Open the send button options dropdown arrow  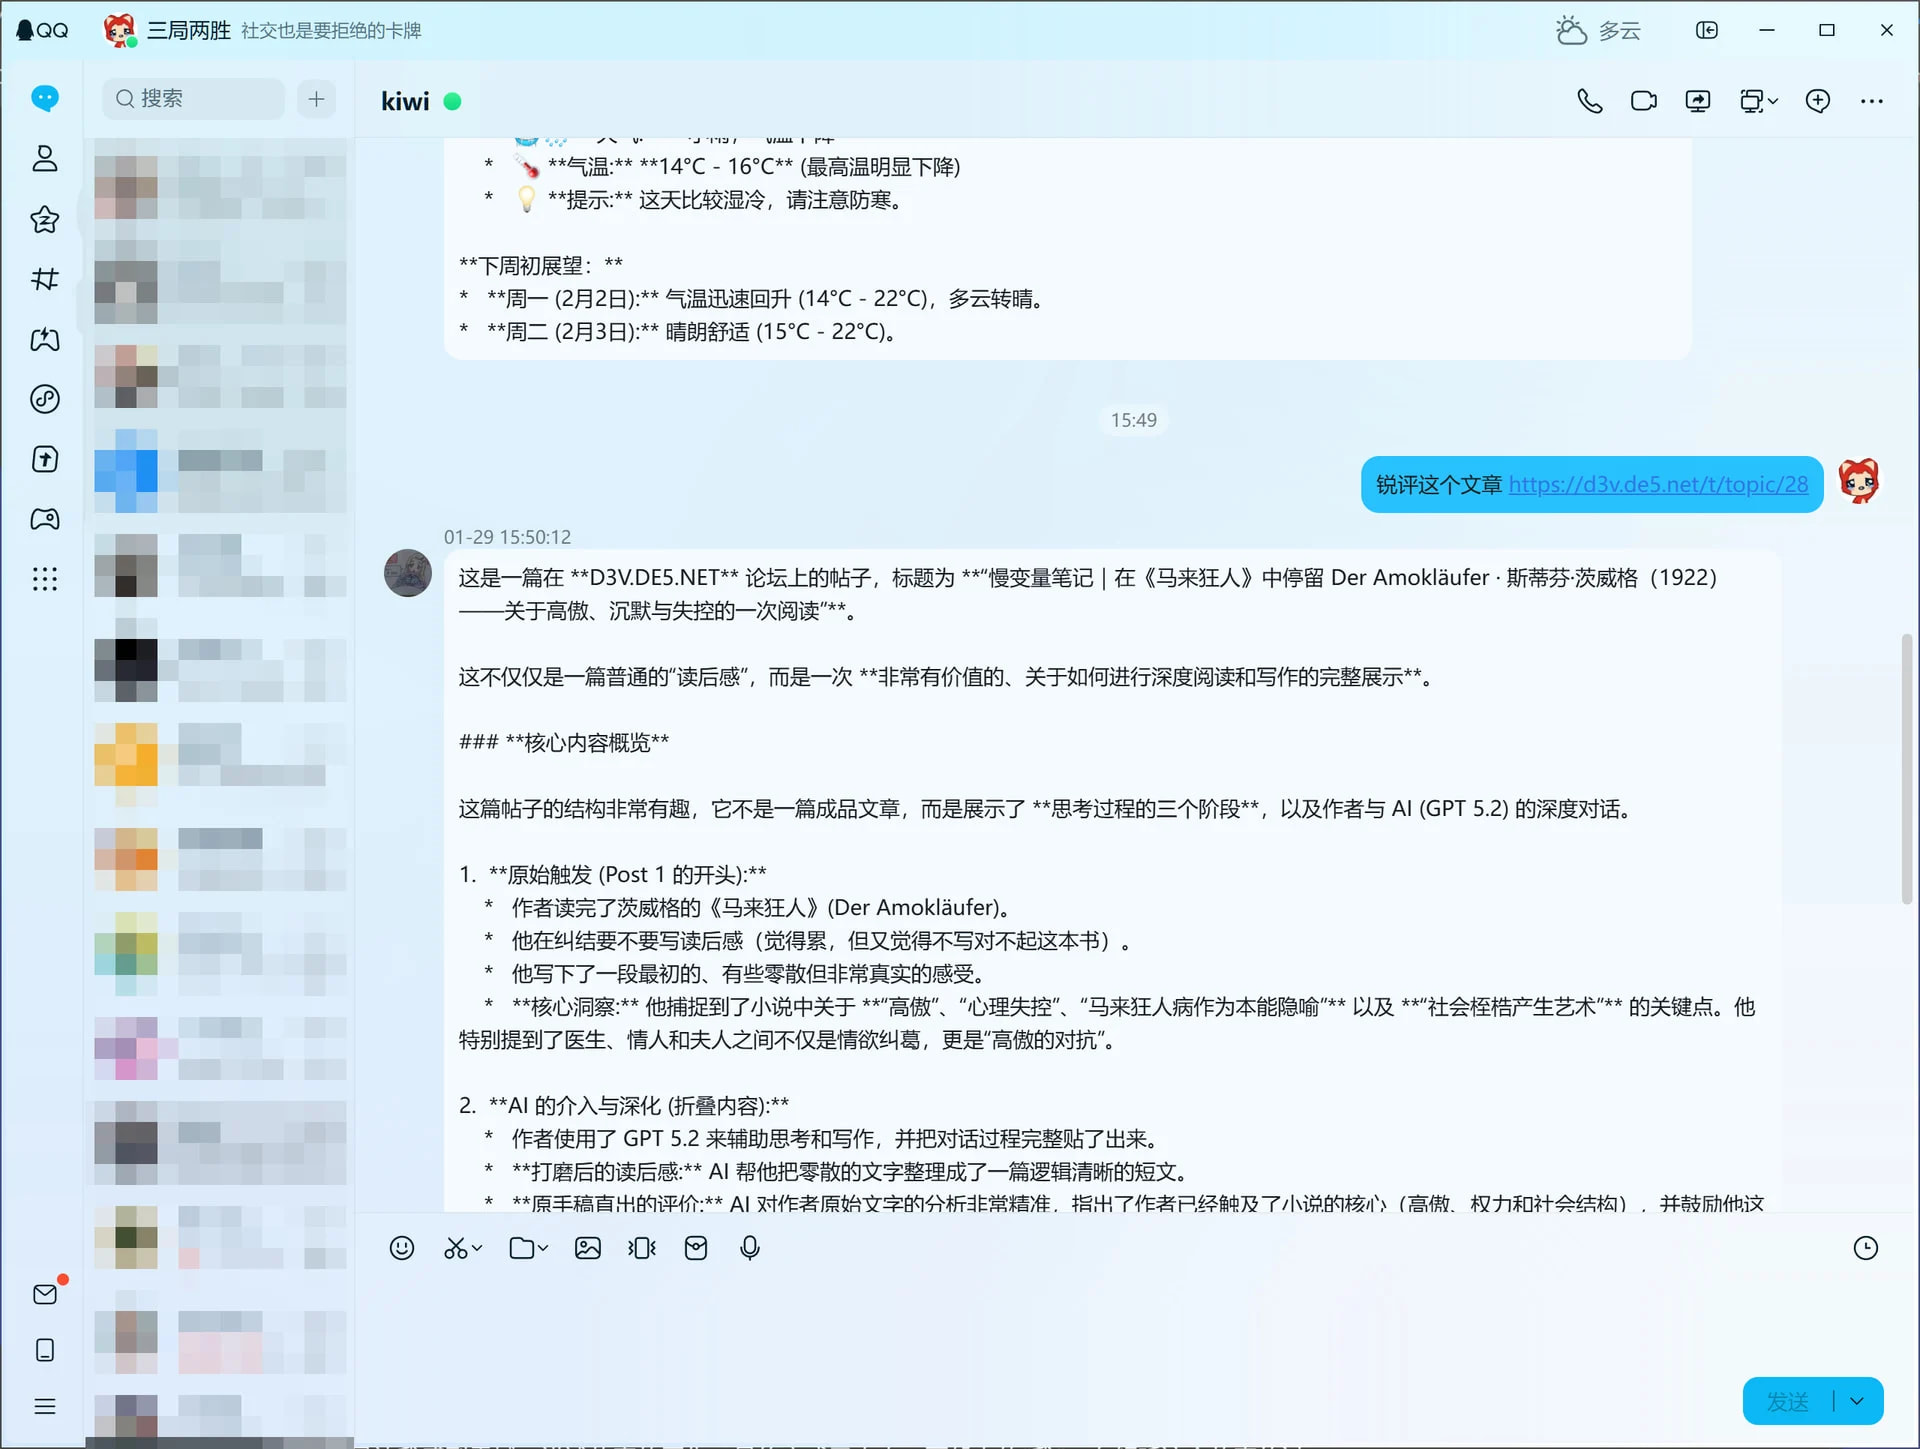(x=1857, y=1401)
